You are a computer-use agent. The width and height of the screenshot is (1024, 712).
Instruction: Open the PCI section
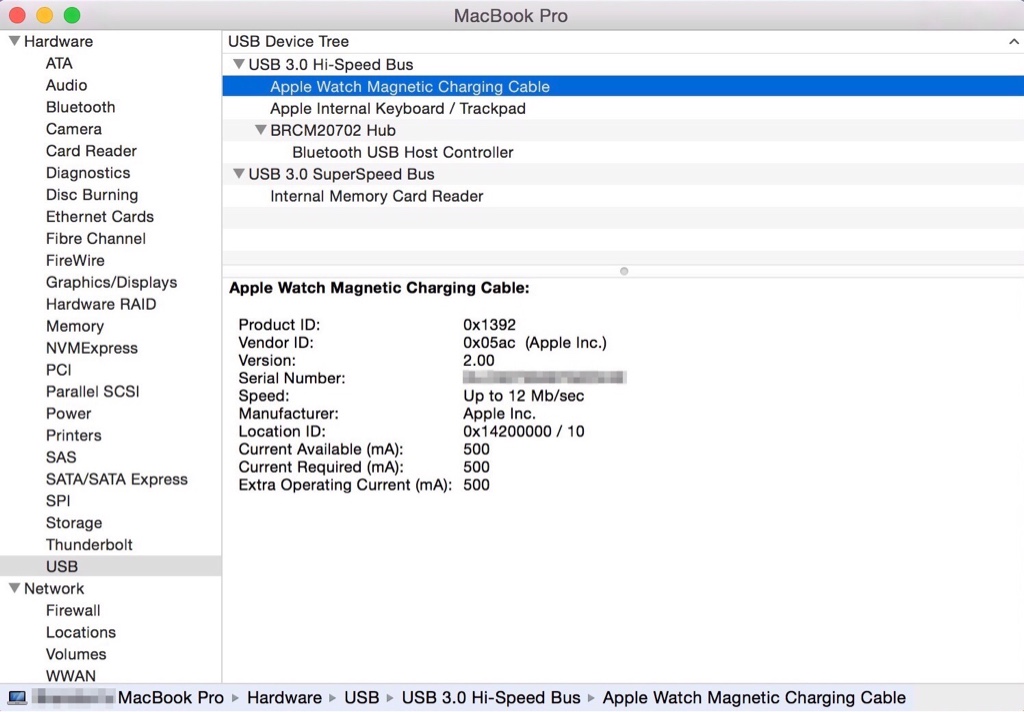point(58,370)
